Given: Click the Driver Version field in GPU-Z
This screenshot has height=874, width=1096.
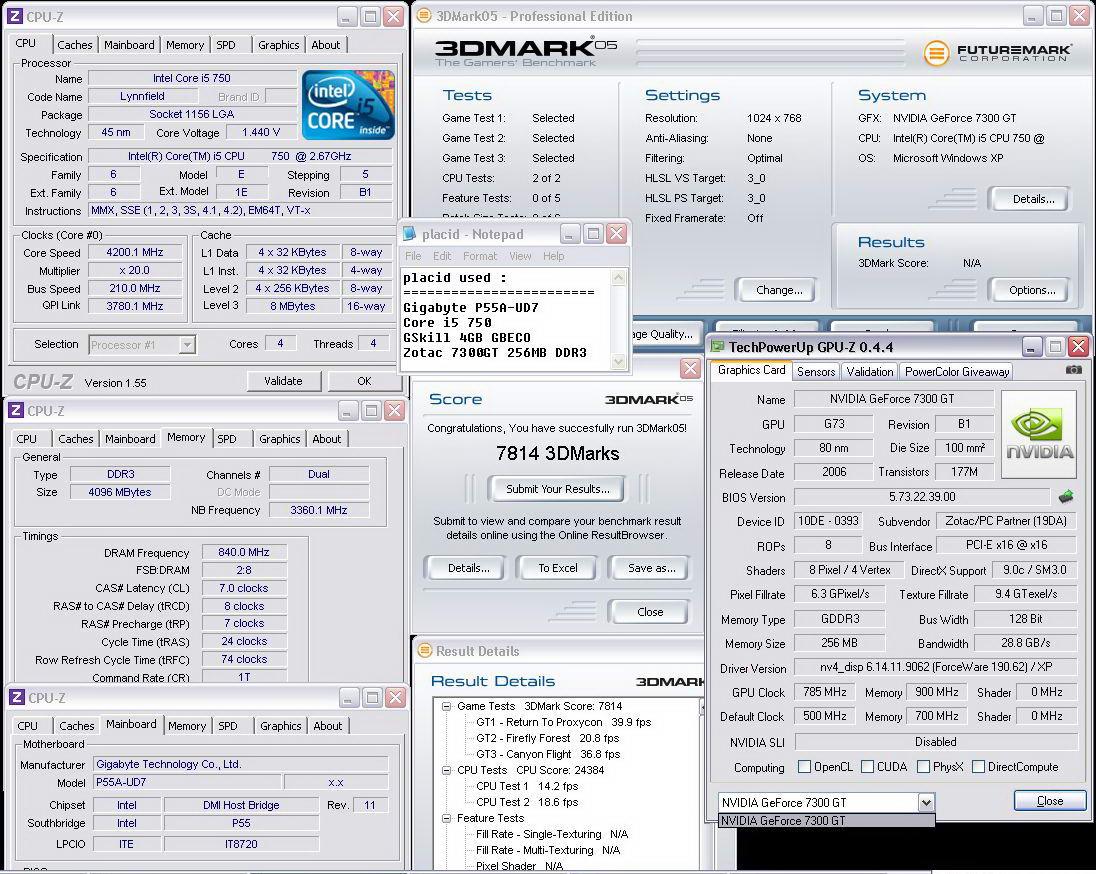Looking at the screenshot, I should click(936, 667).
